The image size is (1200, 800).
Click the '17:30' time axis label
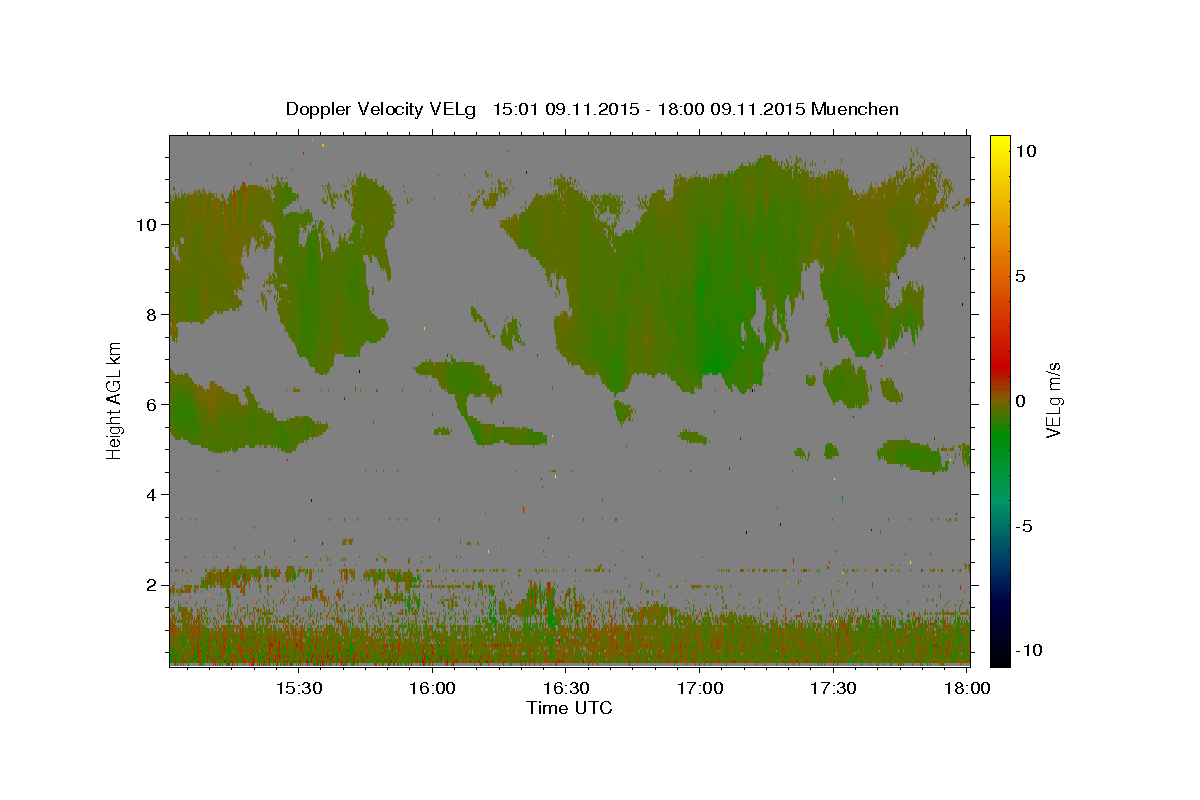point(834,689)
